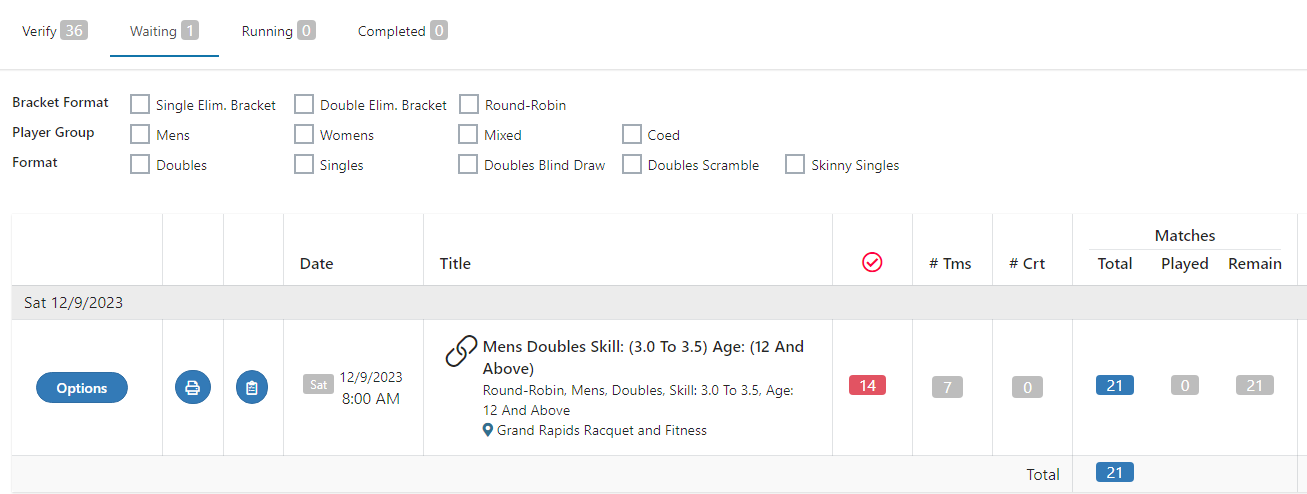The image size is (1307, 494).
Task: Toggle the Mens player group checkbox
Action: (140, 134)
